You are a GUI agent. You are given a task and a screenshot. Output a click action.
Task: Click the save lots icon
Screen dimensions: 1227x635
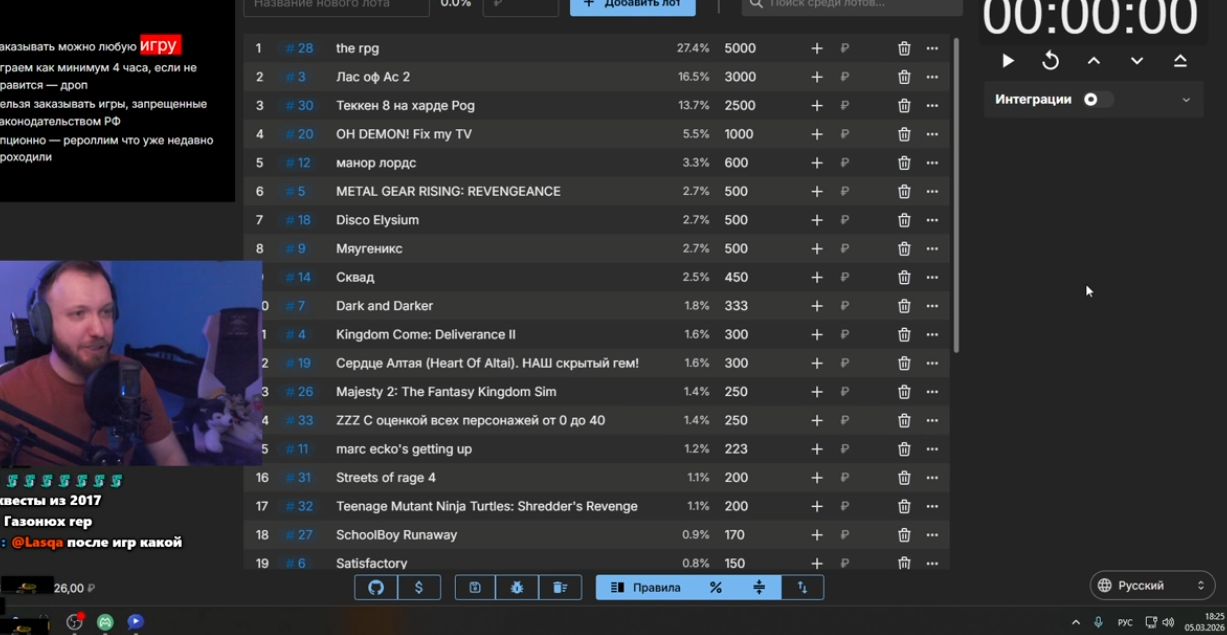point(475,587)
